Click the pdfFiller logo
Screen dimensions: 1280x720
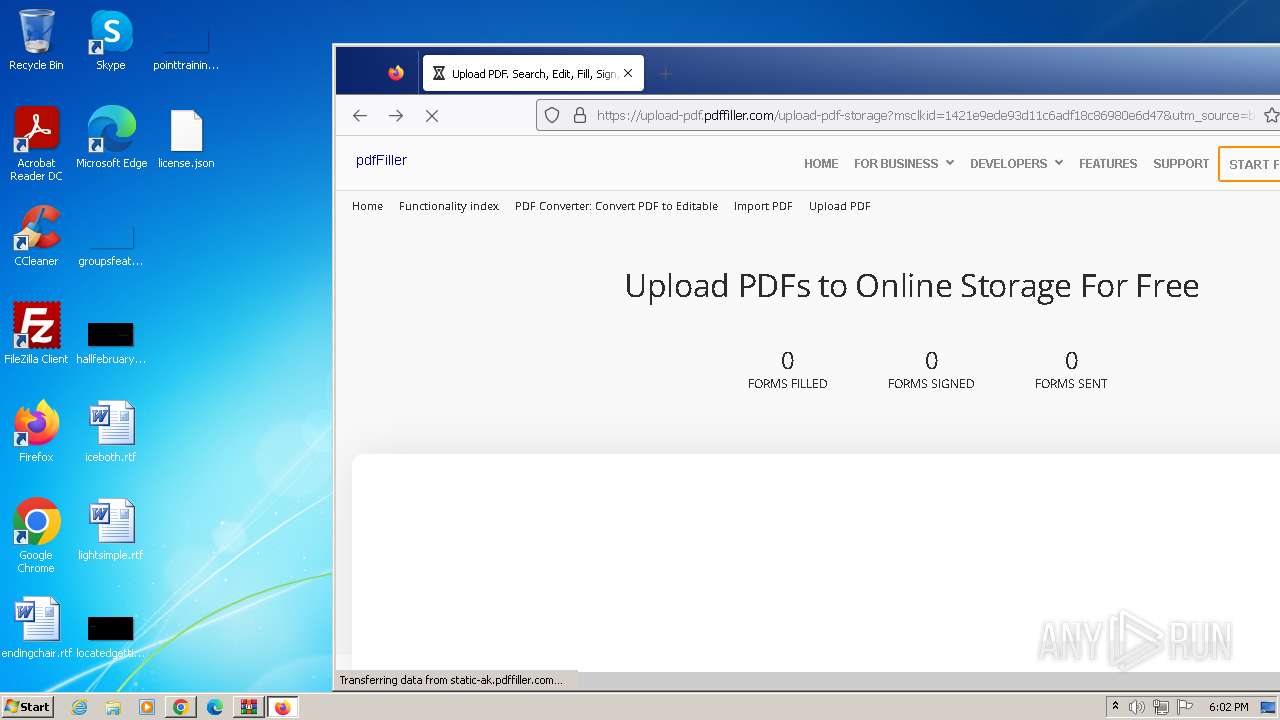tap(381, 160)
